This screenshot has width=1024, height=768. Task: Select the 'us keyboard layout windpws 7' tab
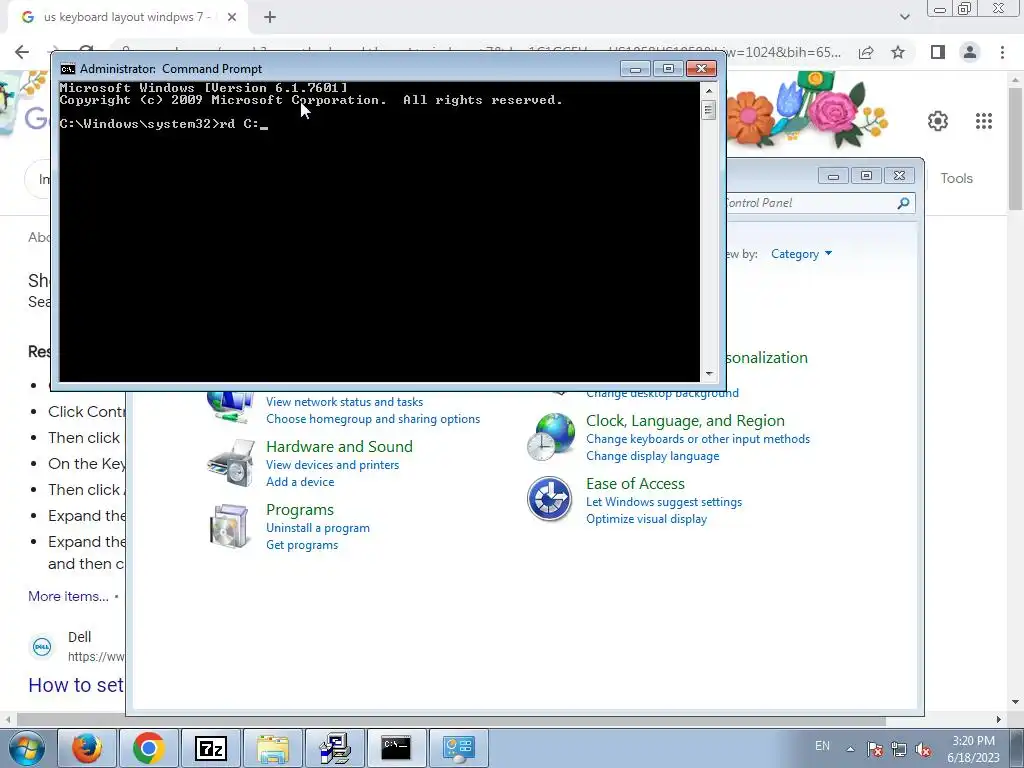127,18
